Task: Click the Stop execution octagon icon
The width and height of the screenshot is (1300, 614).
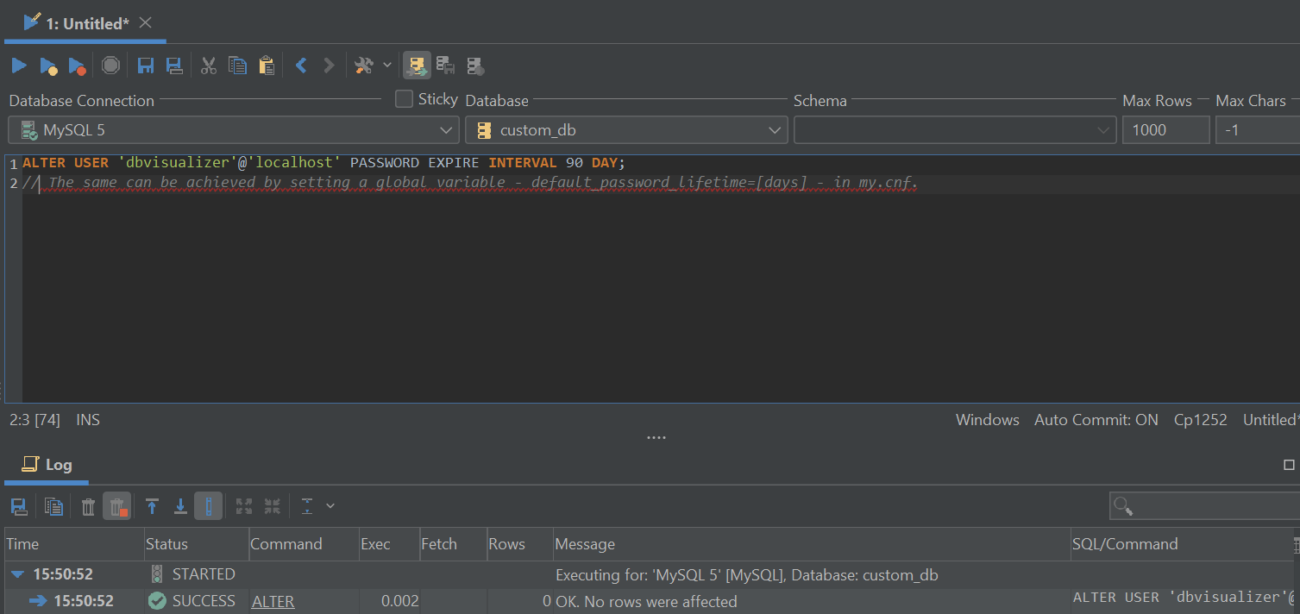Action: coord(110,65)
